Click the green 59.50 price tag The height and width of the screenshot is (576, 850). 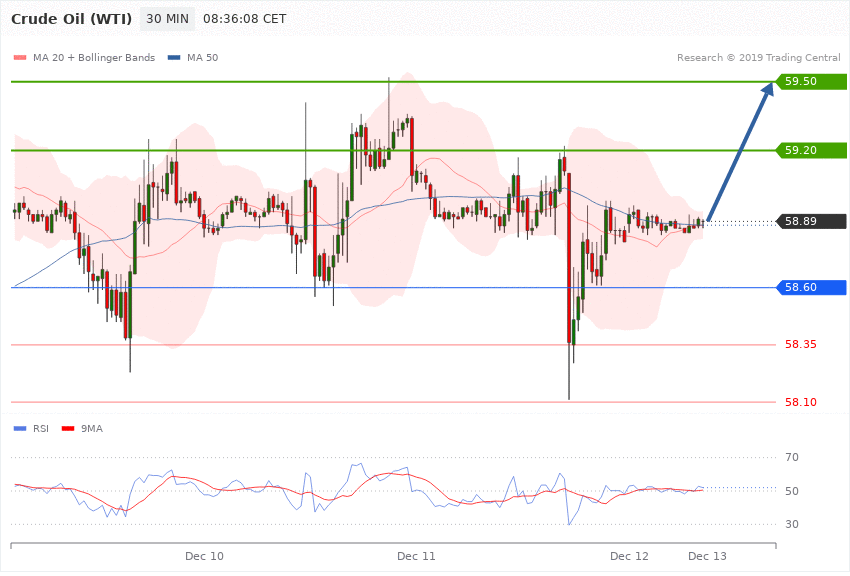click(812, 81)
